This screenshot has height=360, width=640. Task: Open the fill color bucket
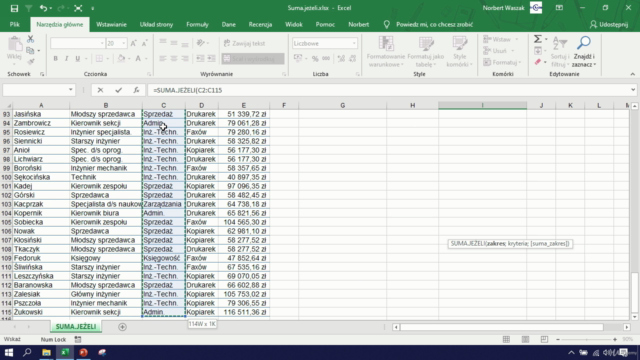pyautogui.click(x=121, y=59)
